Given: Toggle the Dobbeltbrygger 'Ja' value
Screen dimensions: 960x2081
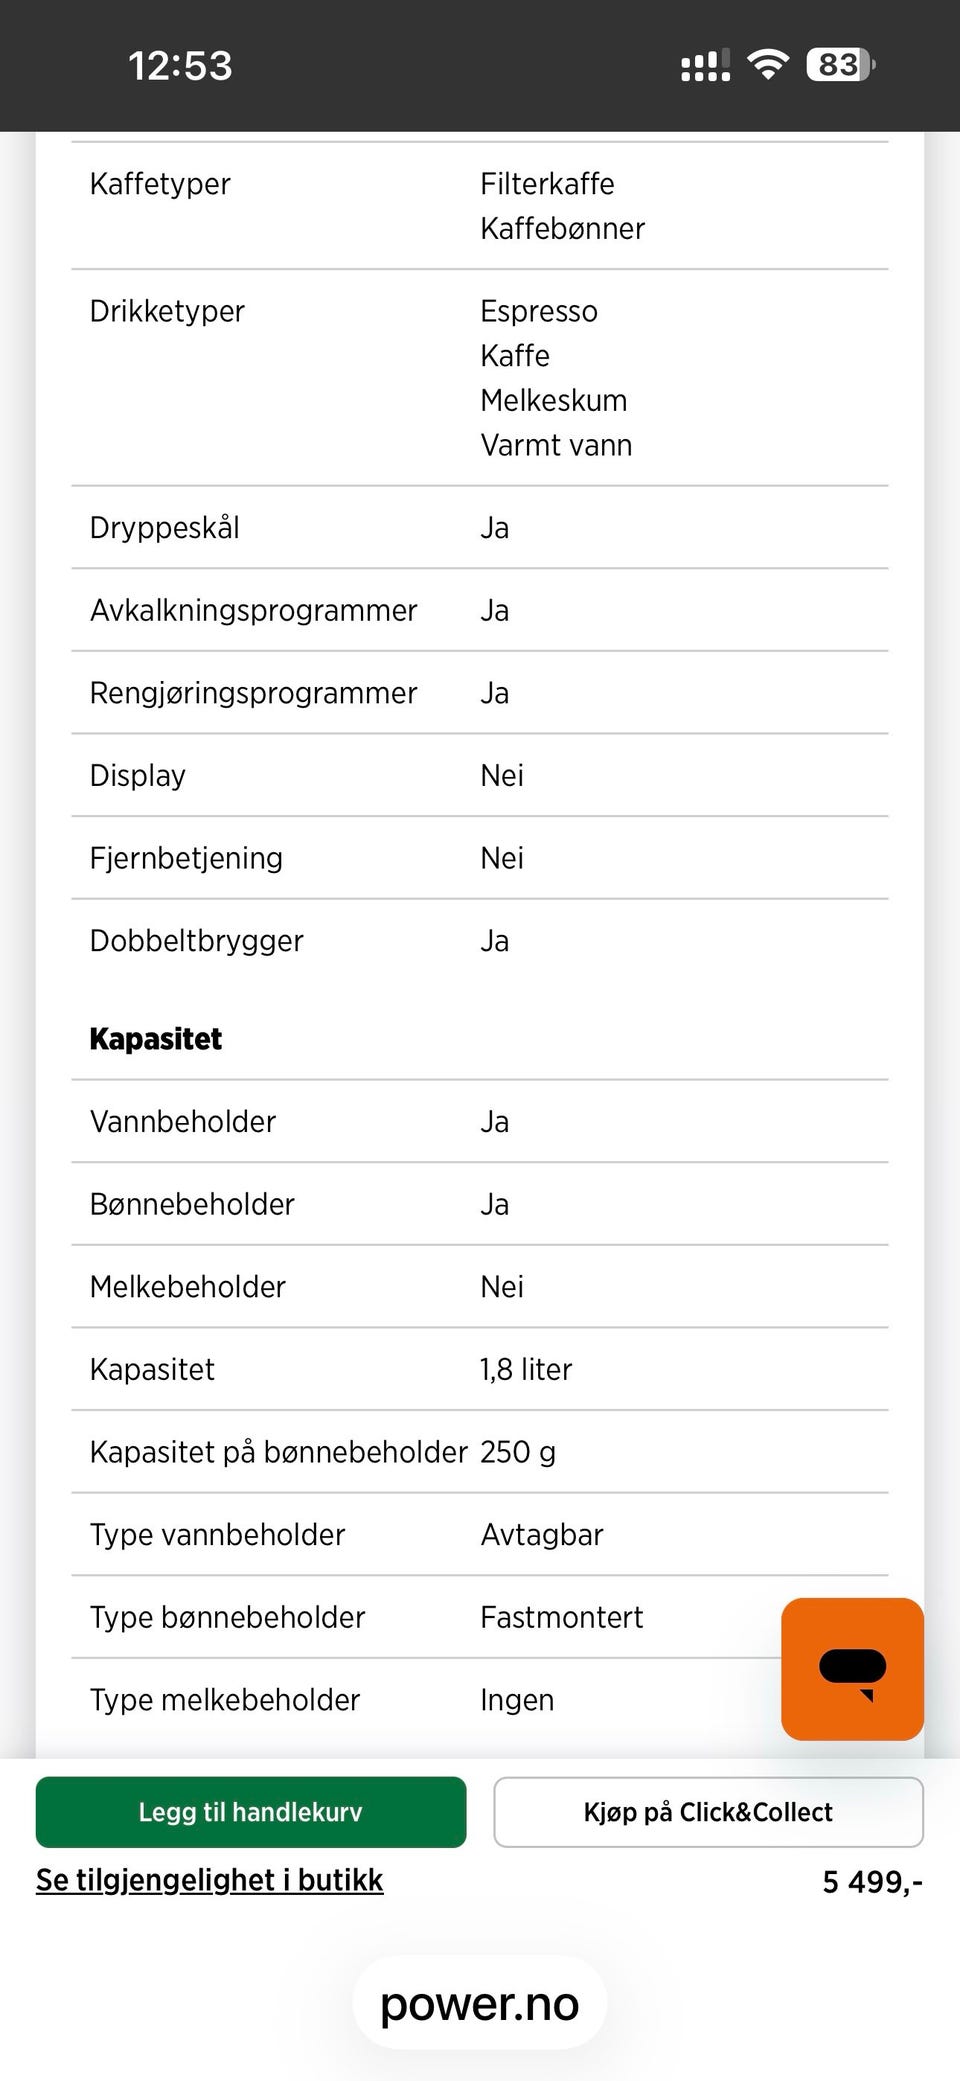Looking at the screenshot, I should (x=494, y=940).
